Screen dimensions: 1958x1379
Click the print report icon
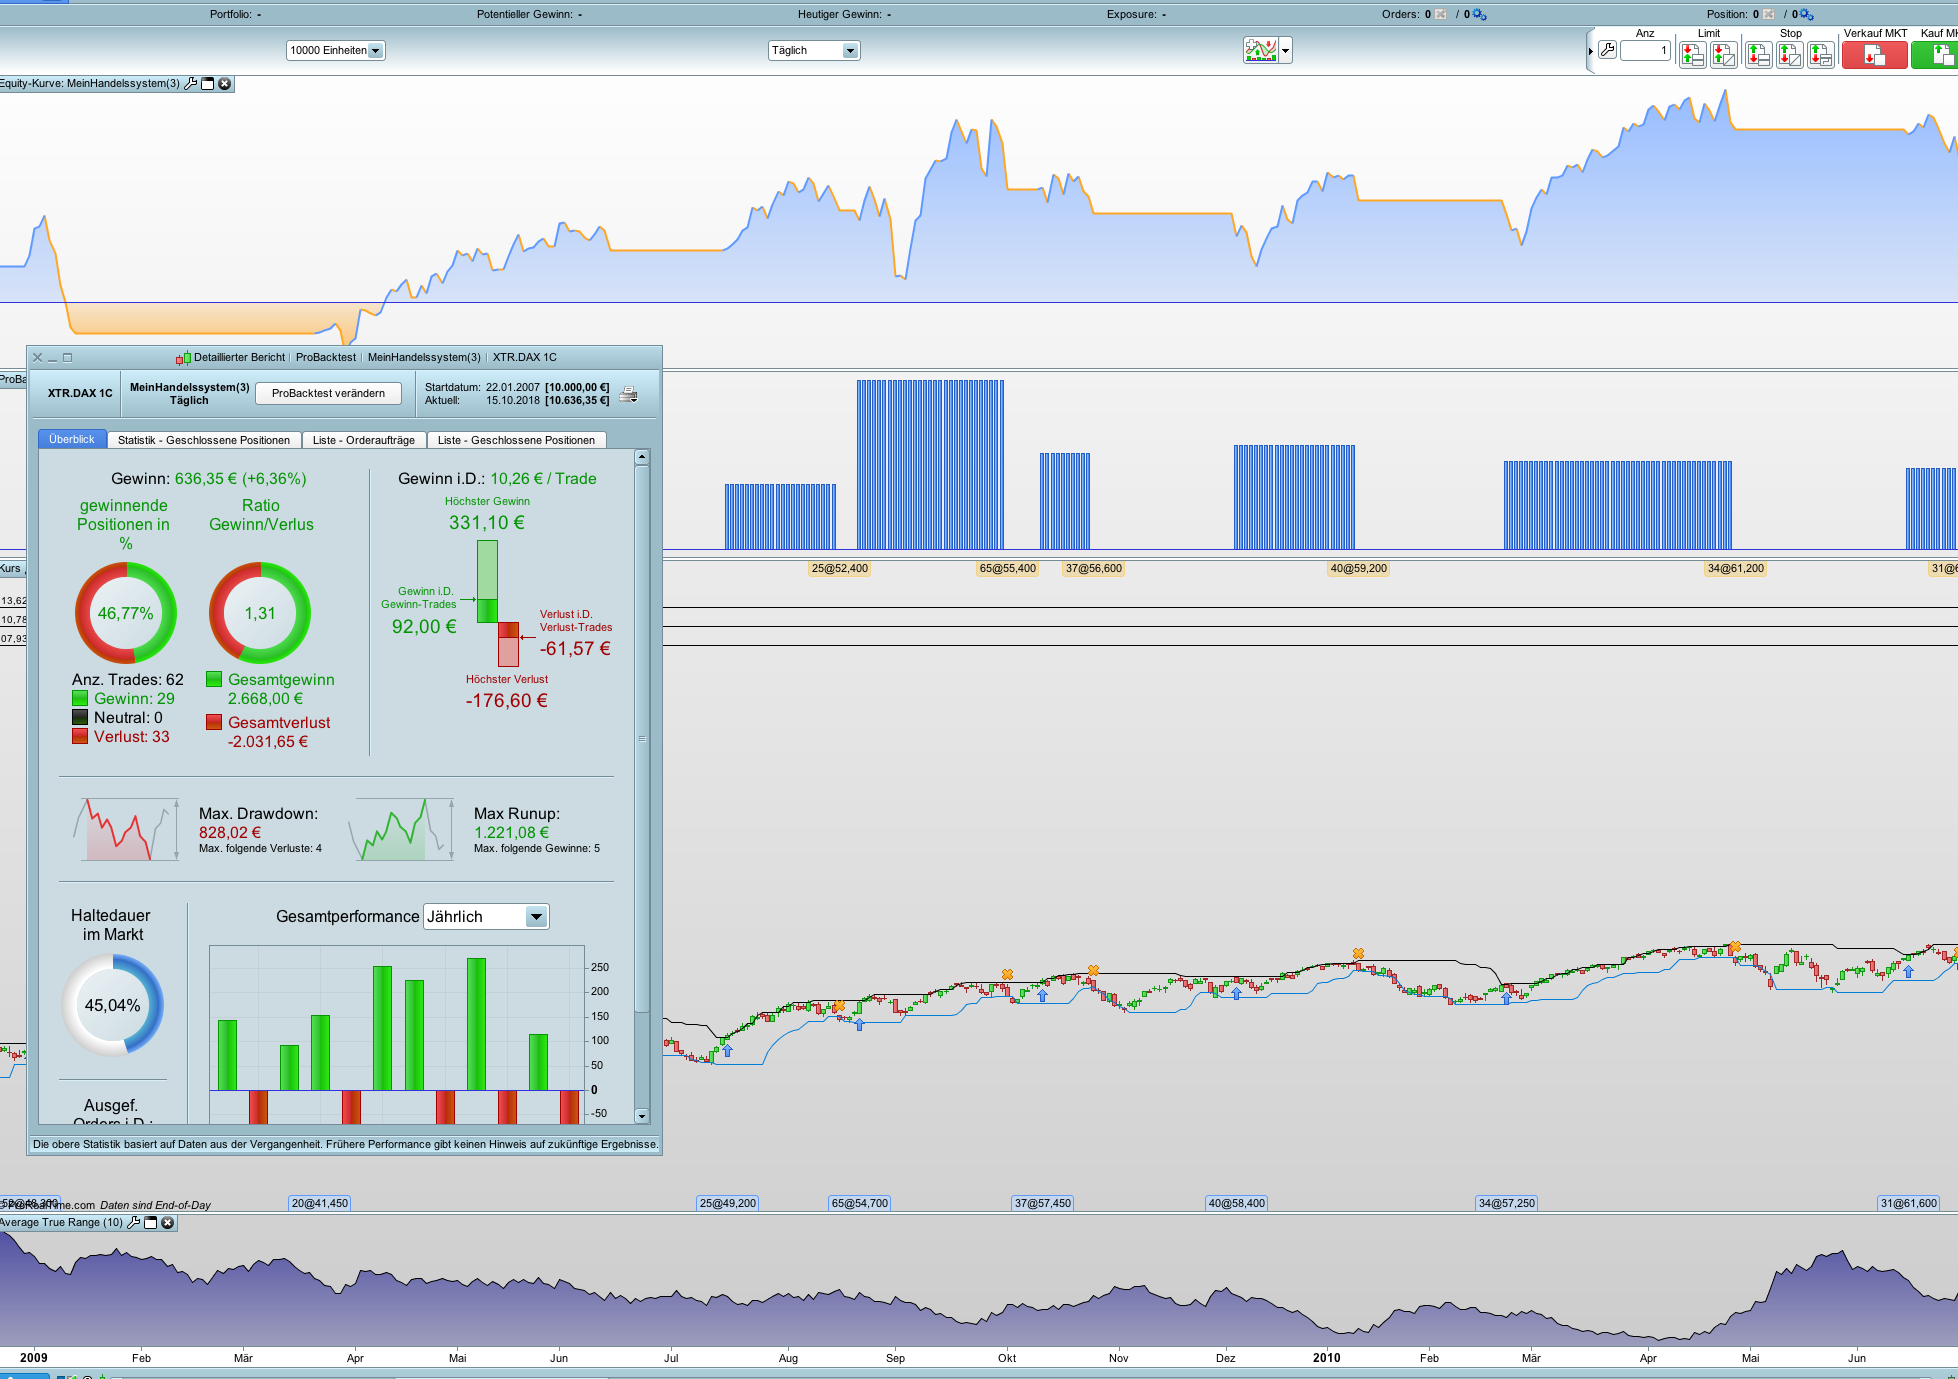coord(628,394)
